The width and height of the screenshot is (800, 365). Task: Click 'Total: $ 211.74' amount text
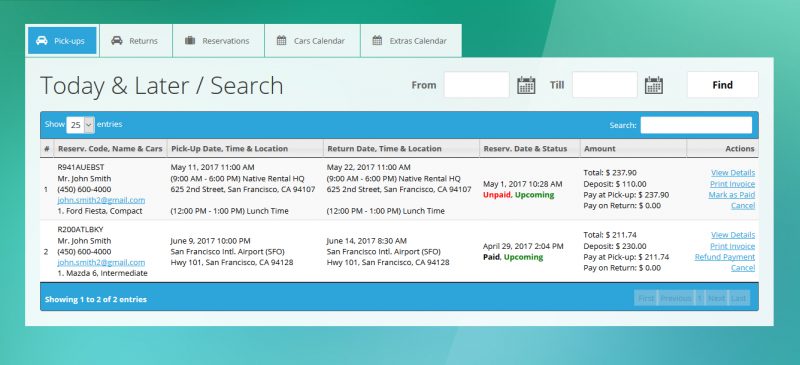click(x=610, y=235)
